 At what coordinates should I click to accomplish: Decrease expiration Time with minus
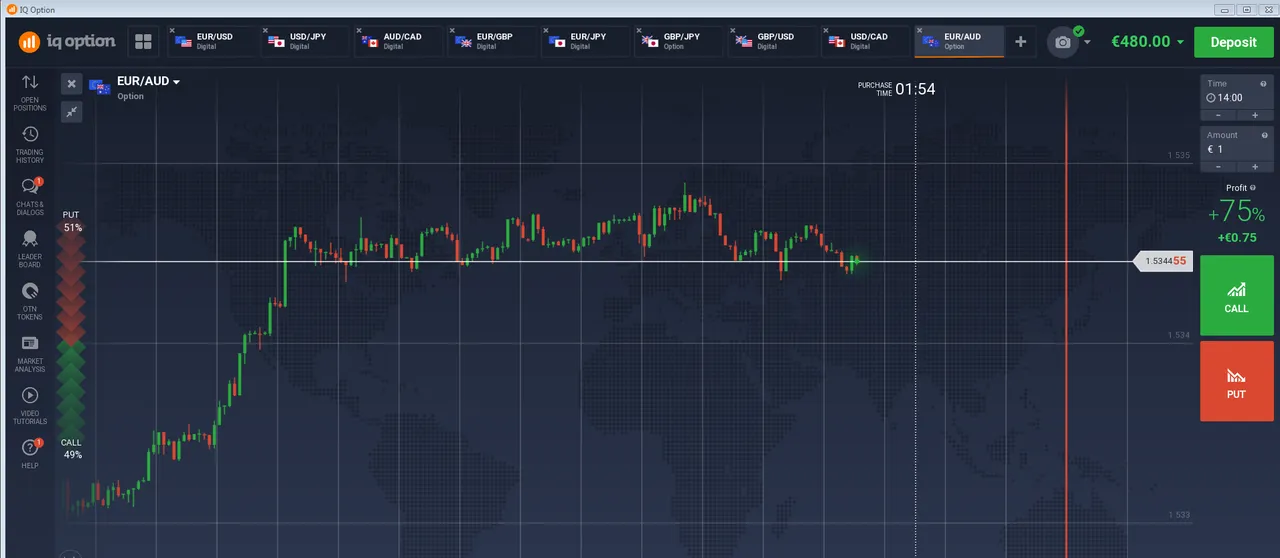[x=1218, y=115]
